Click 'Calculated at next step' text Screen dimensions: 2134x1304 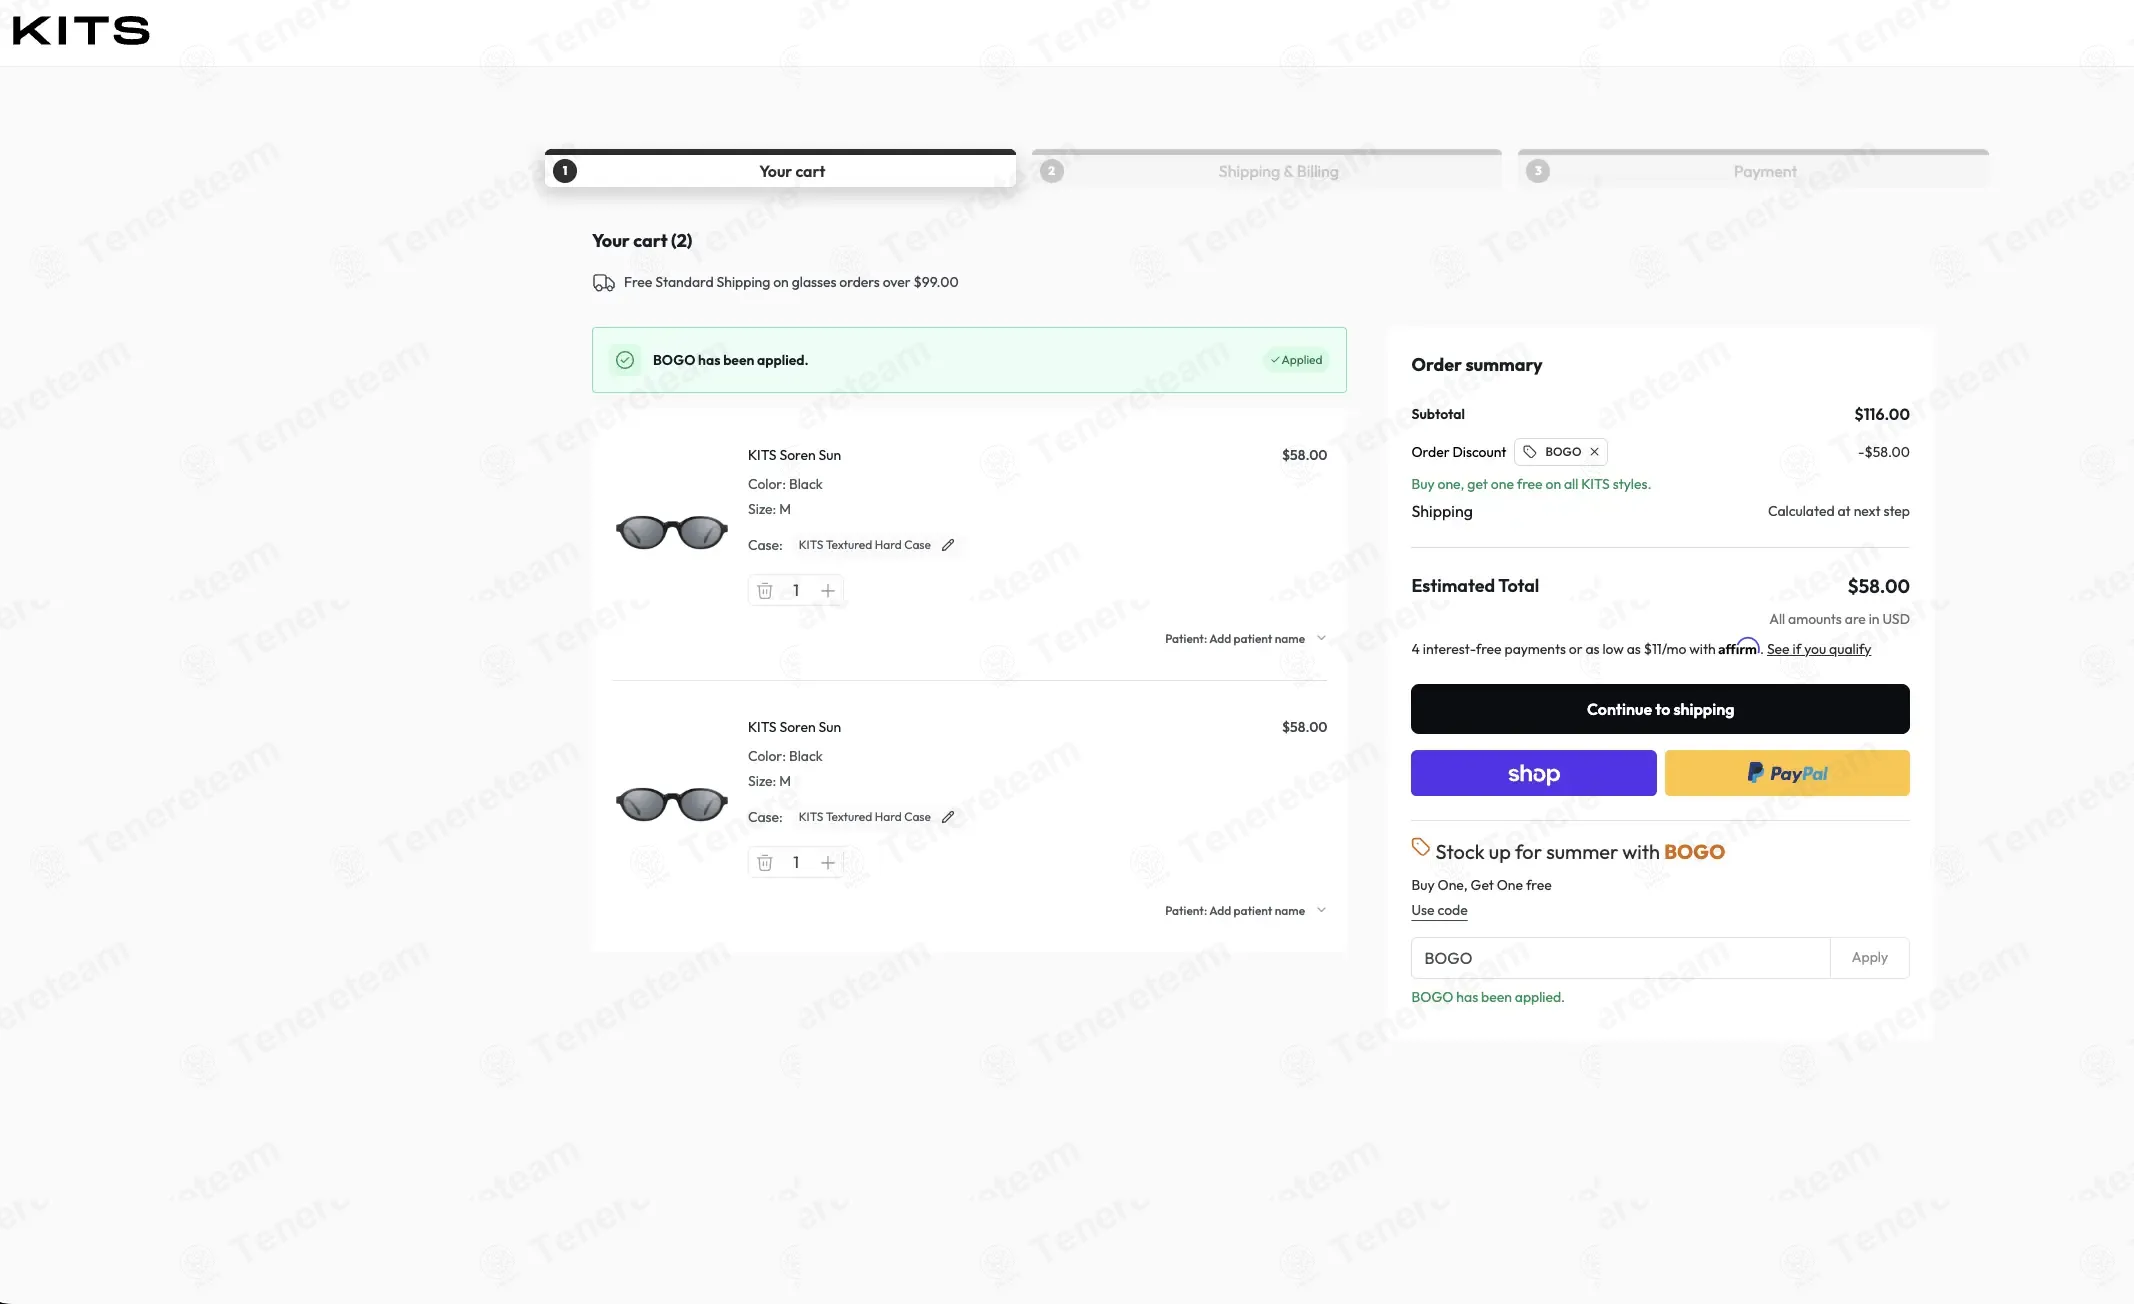coord(1838,511)
